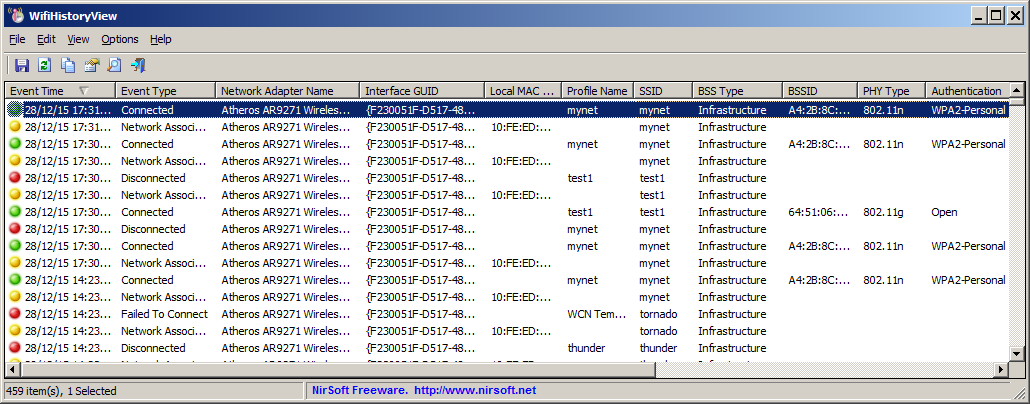
Task: Click the Save Selected Items toolbar icon
Action: [x=22, y=65]
